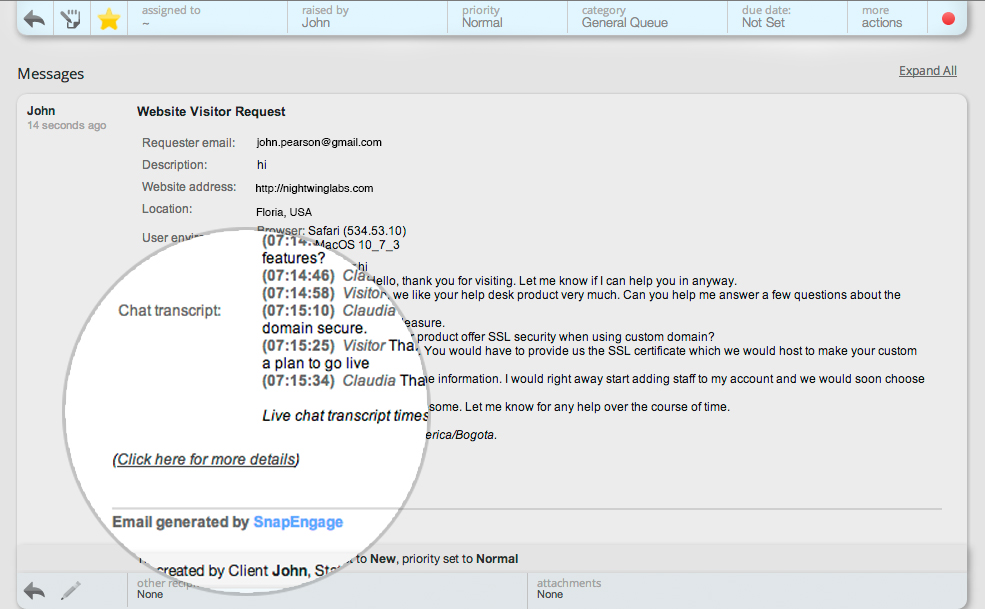Screen dimensions: 985x610
Task: Open the raised by John field
Action: coord(367,17)
